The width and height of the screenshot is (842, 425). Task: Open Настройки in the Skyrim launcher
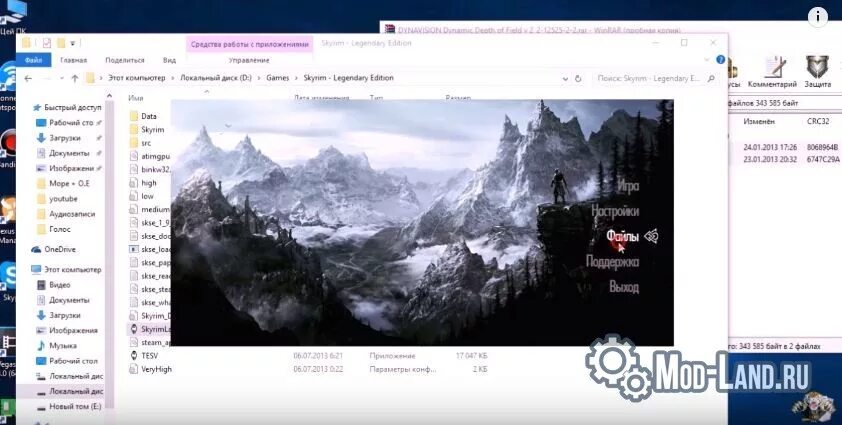point(615,211)
